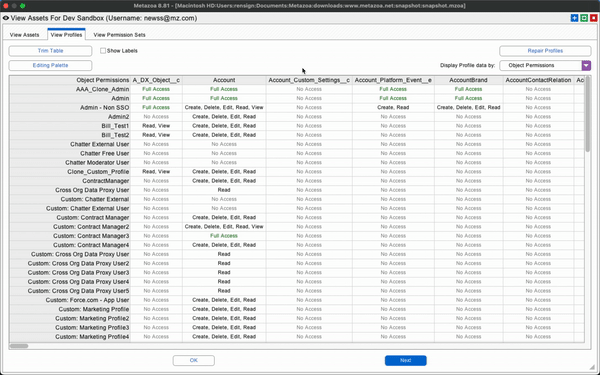The width and height of the screenshot is (600, 375).
Task: Click Admin's Full Access cell under AccountBrand
Action: (468, 98)
